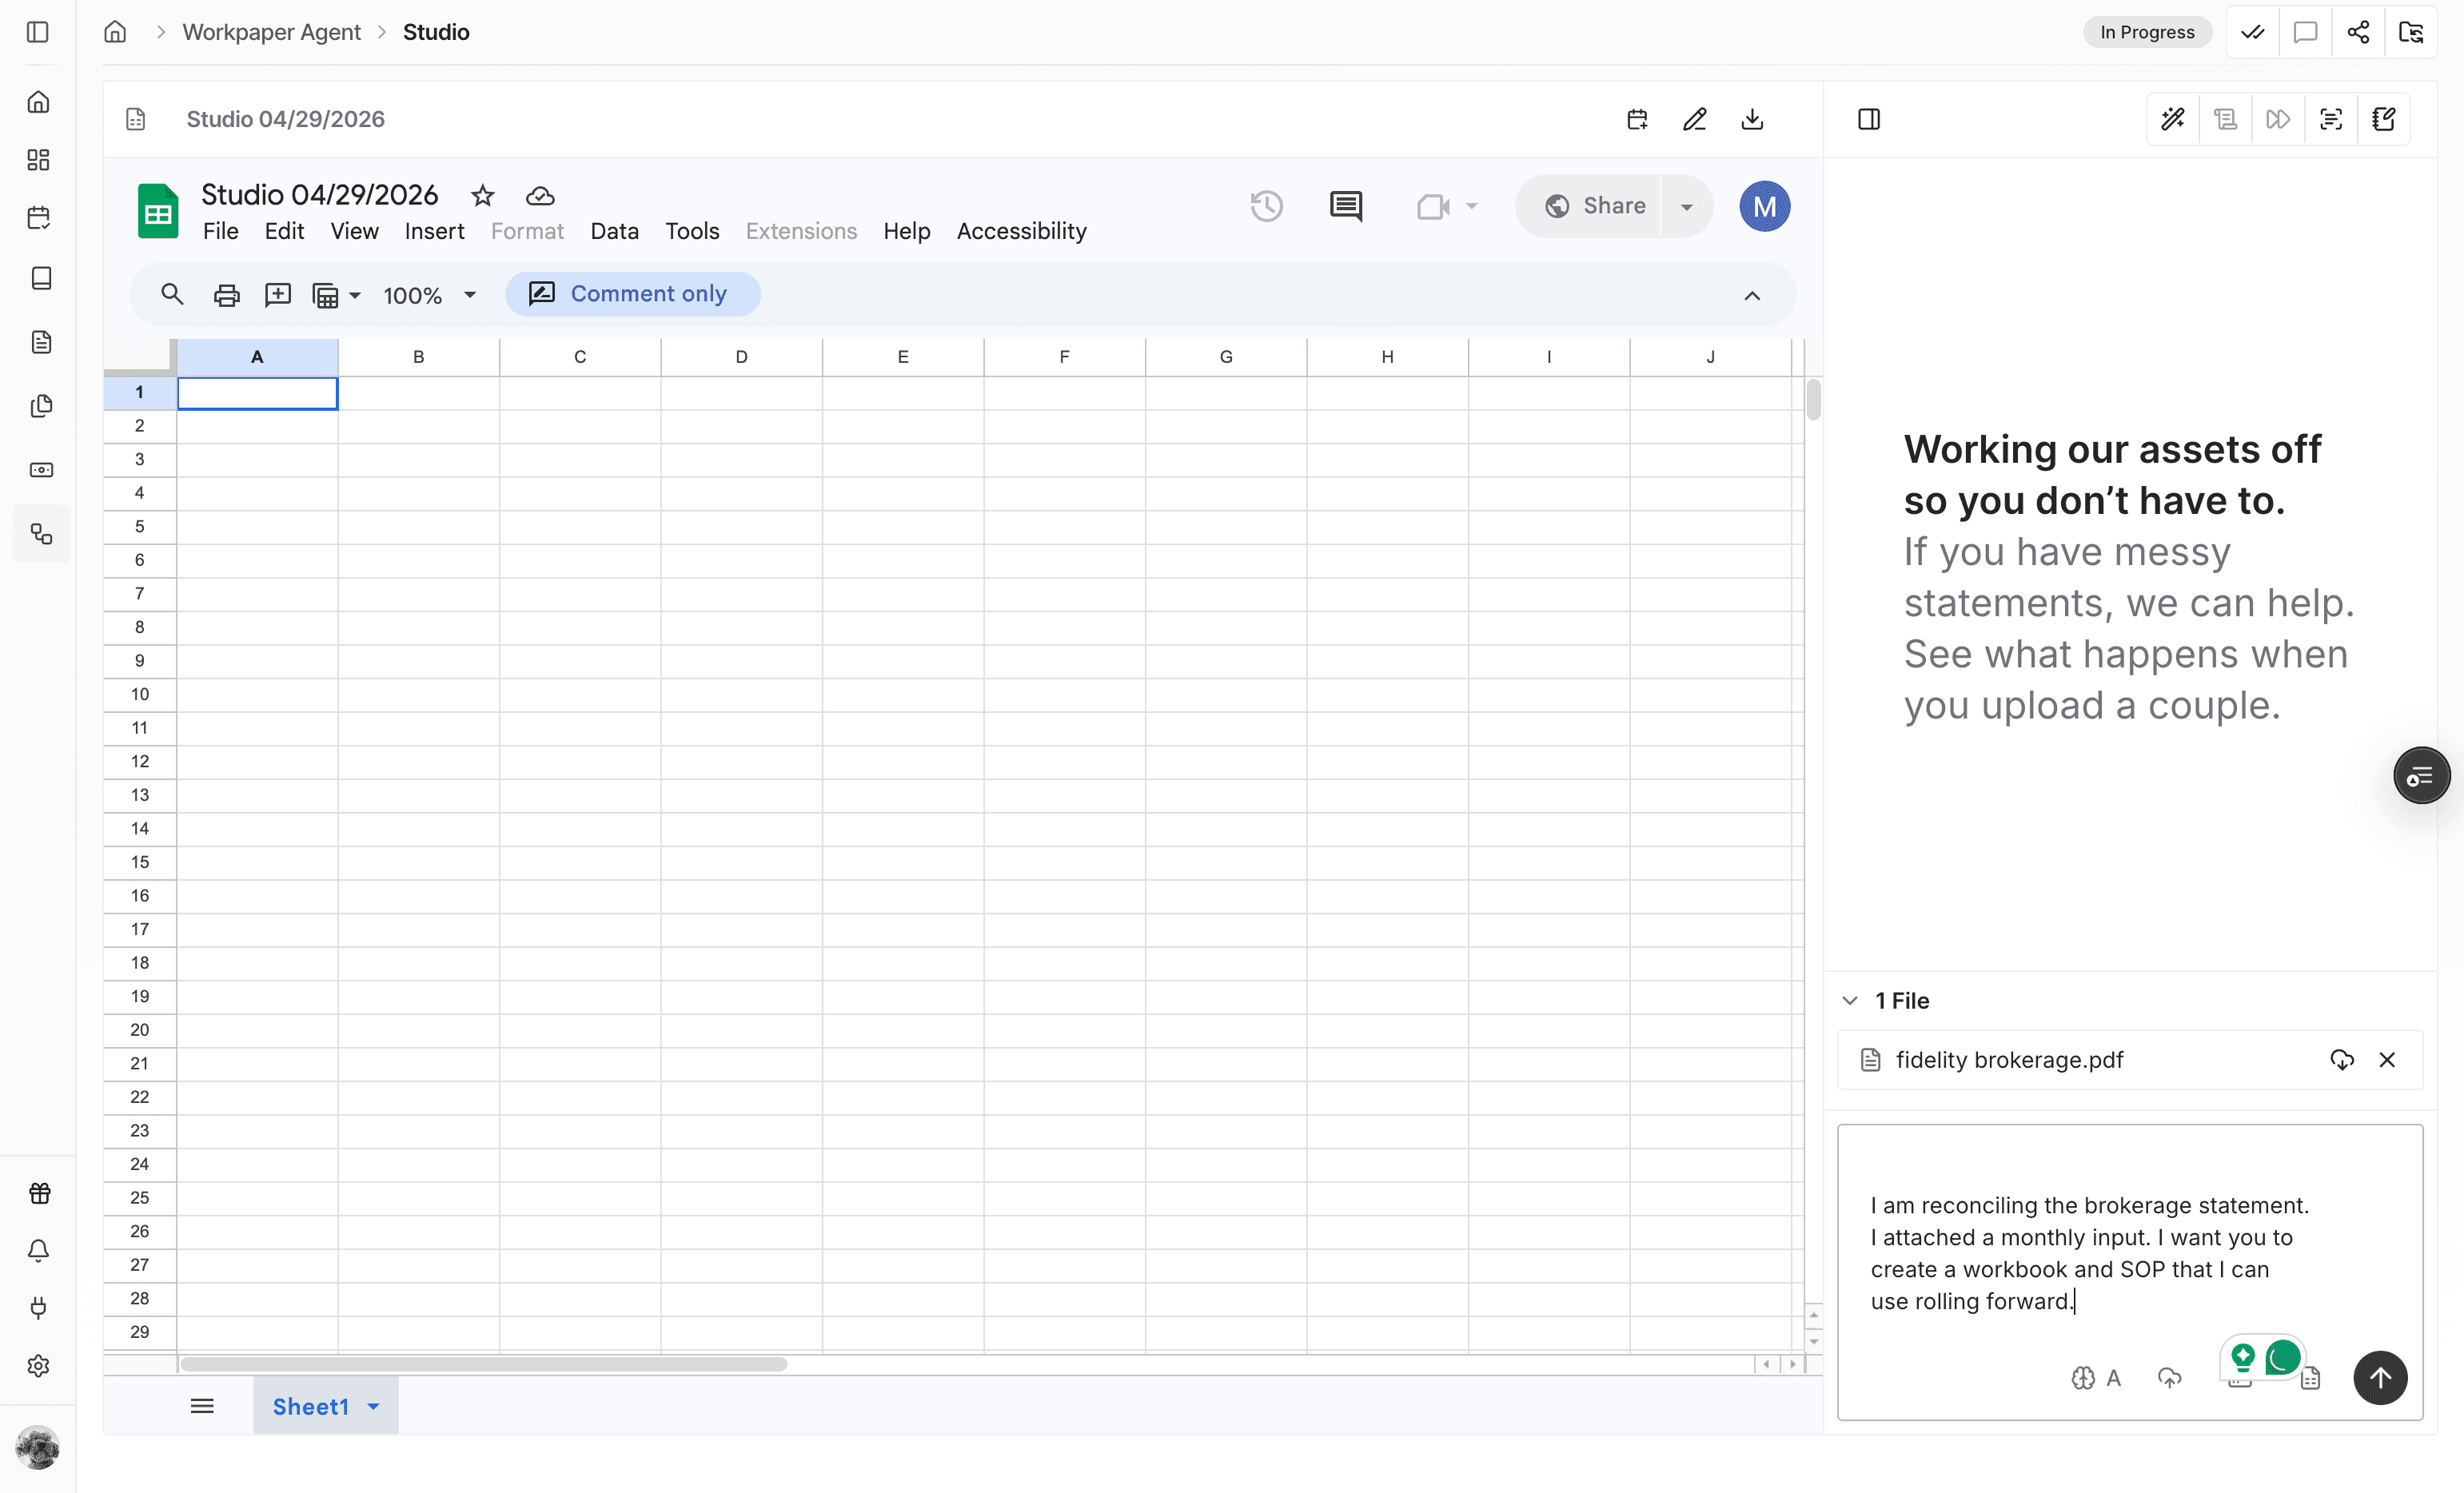Open the banknote icon in left sidebar
This screenshot has width=2464, height=1493.
tap(41, 470)
